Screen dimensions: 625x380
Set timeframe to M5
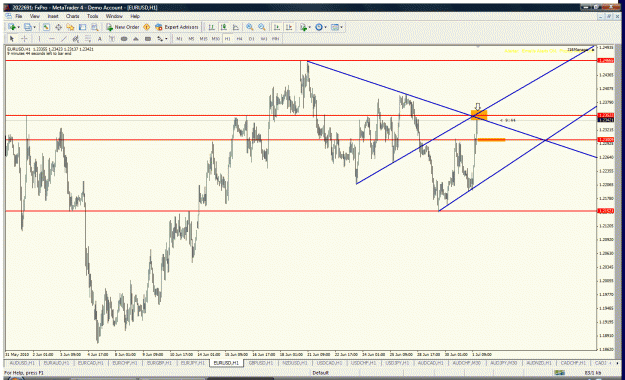coord(191,39)
